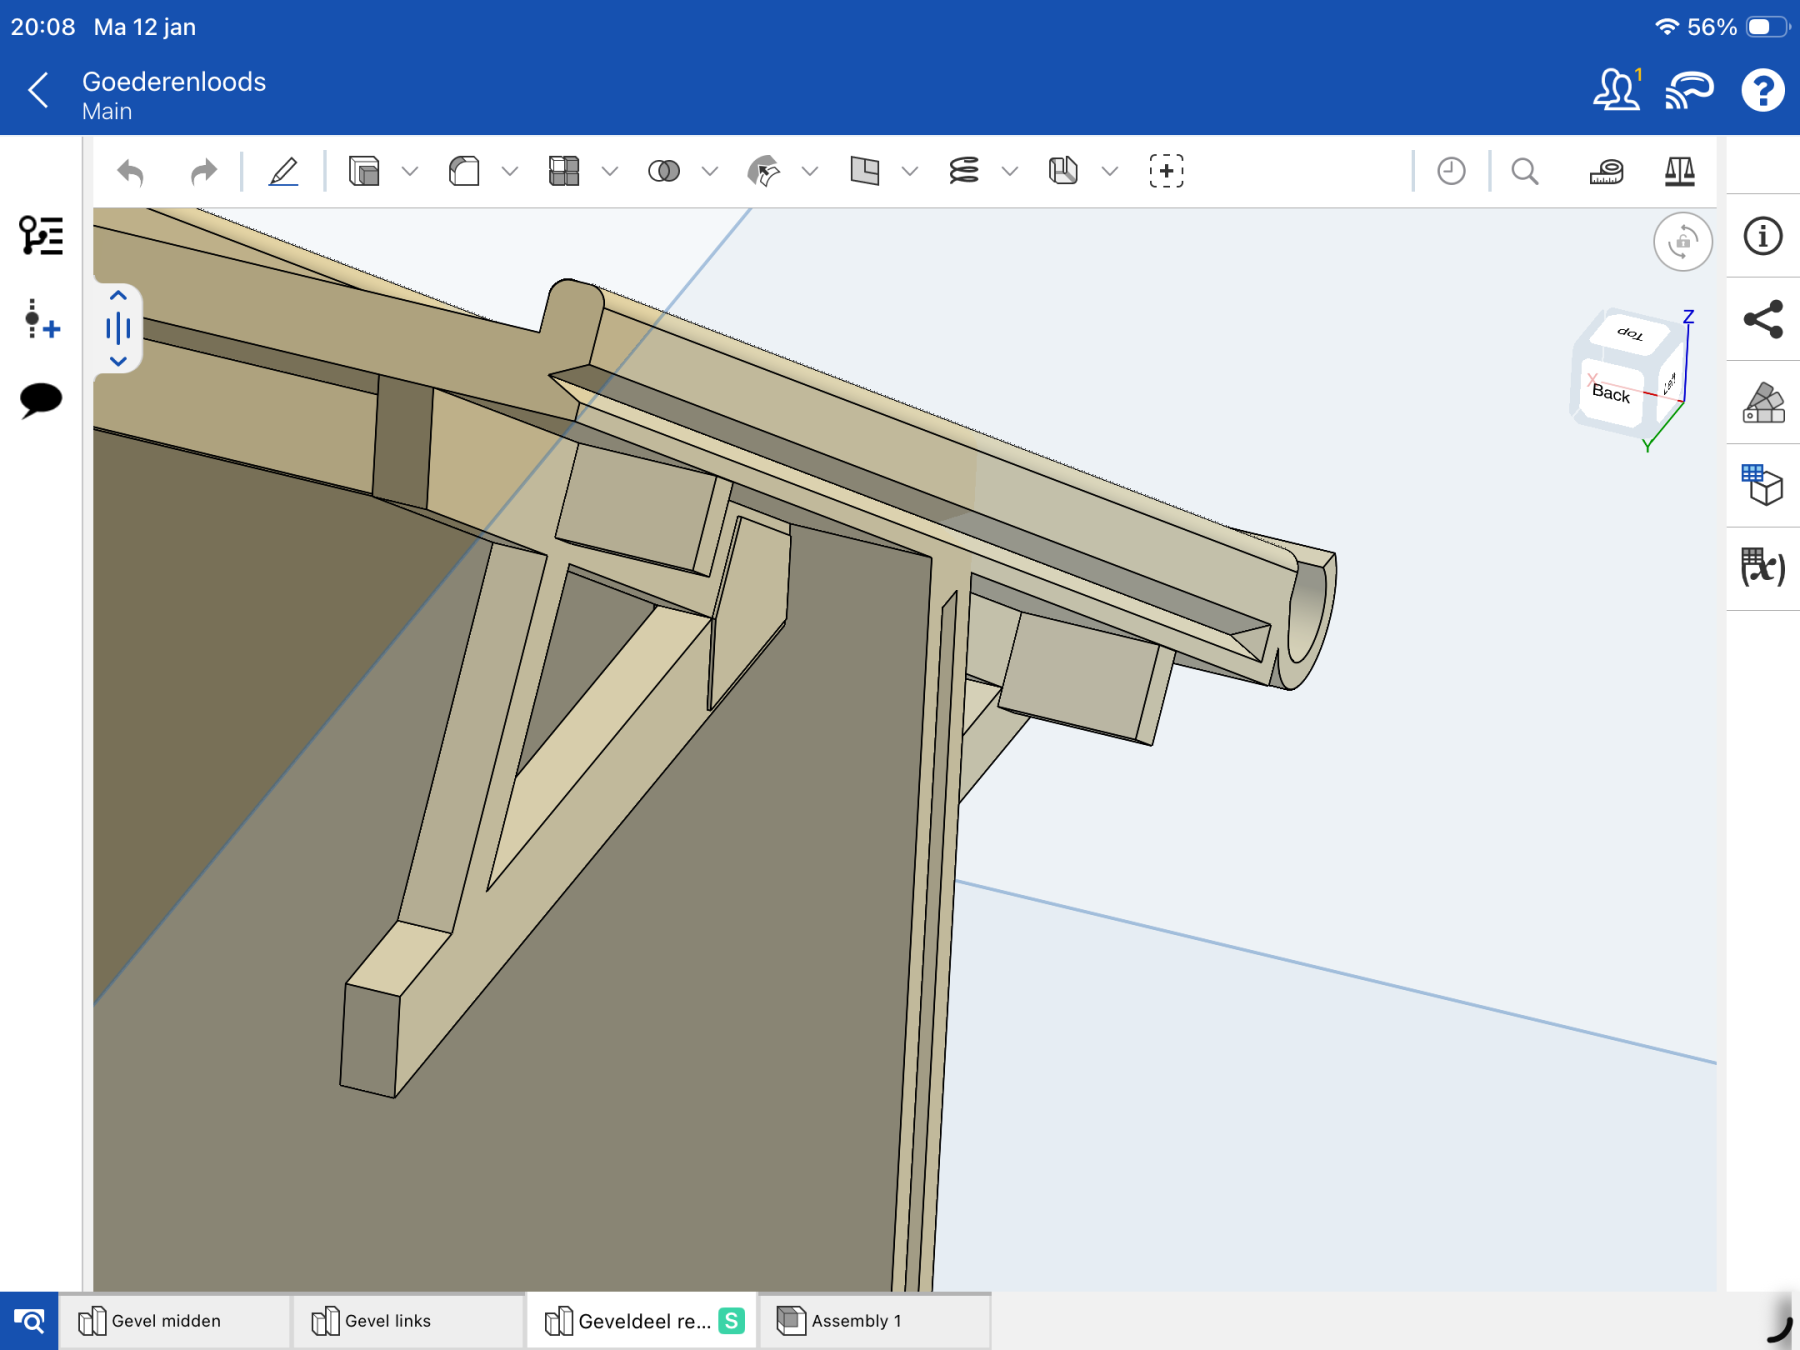Switch to the Gevel midden tab
This screenshot has width=1800, height=1350.
(x=166, y=1321)
